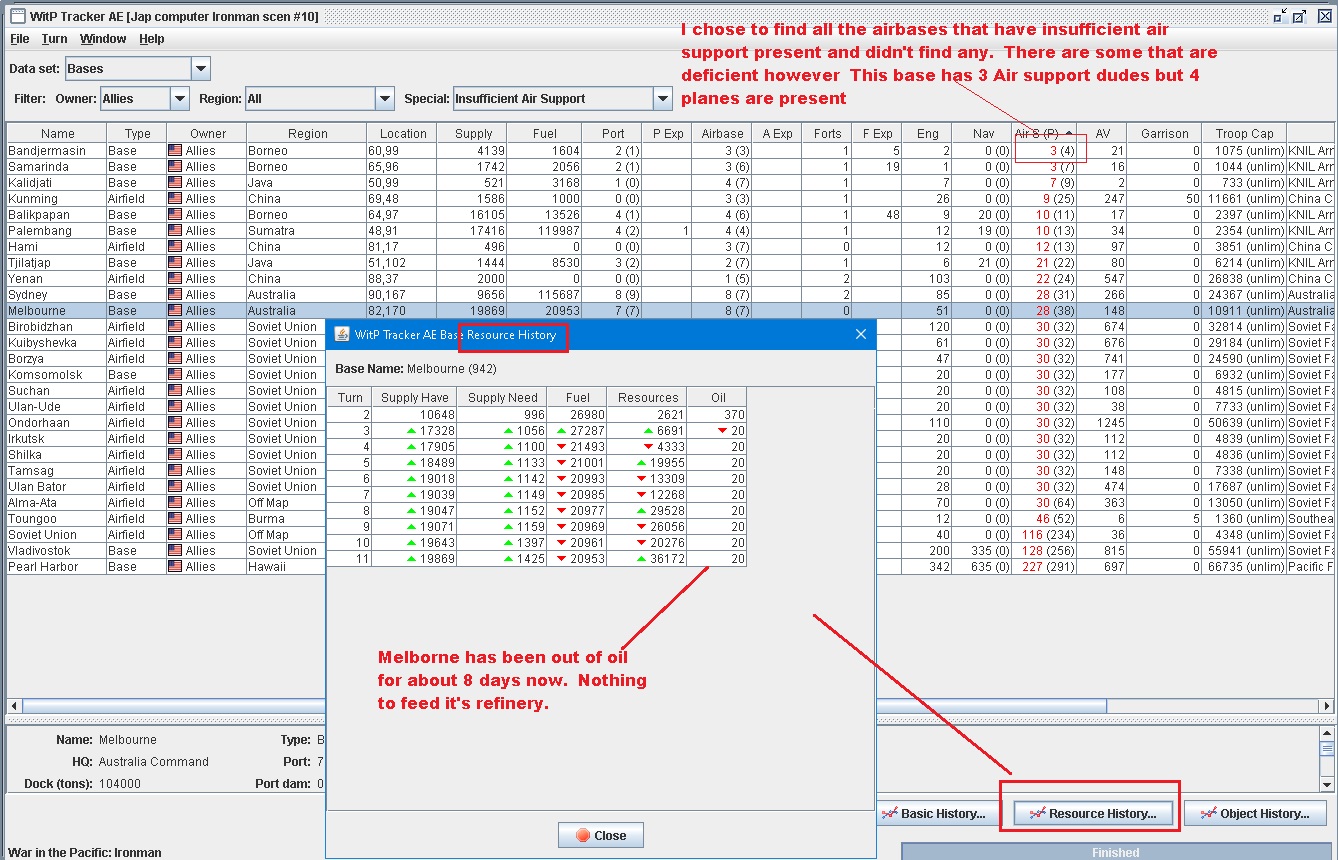The width and height of the screenshot is (1338, 860).
Task: Open the Object History view
Action: [x=1255, y=814]
